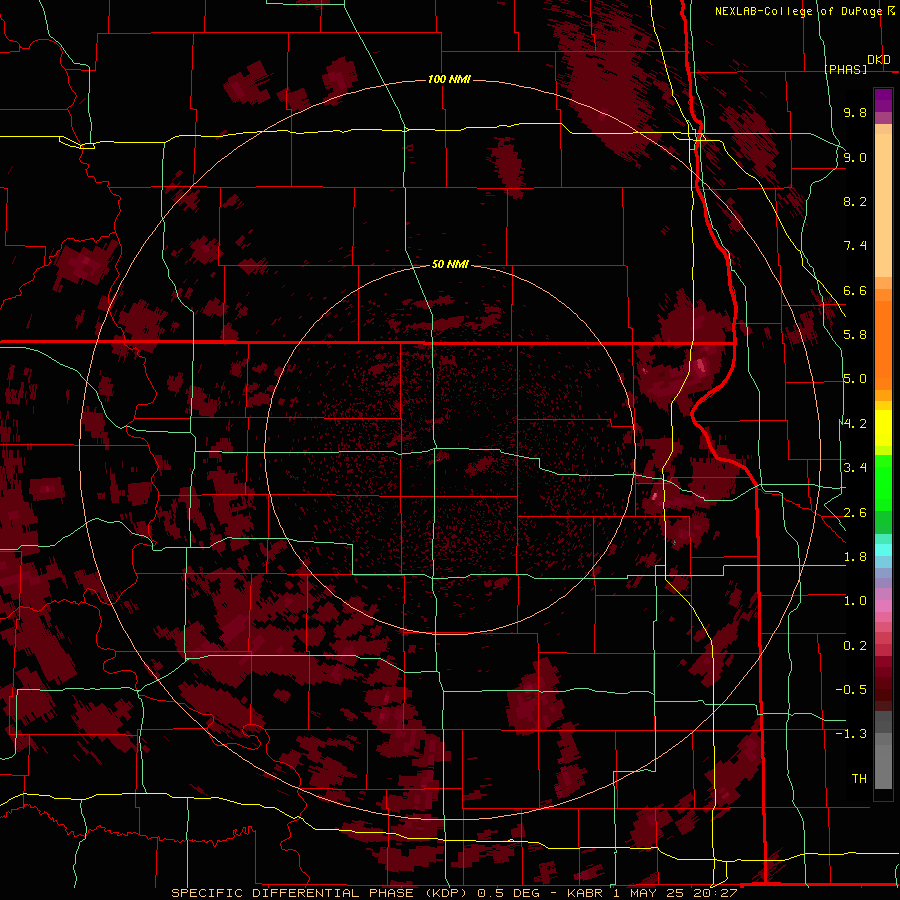
Task: Click the -0.5 legend value
Action: pos(851,690)
